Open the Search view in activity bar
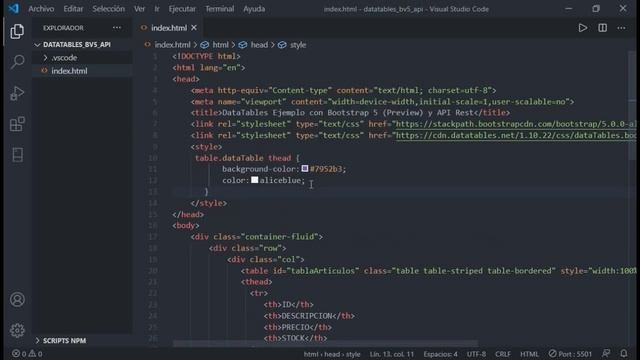 (17, 62)
